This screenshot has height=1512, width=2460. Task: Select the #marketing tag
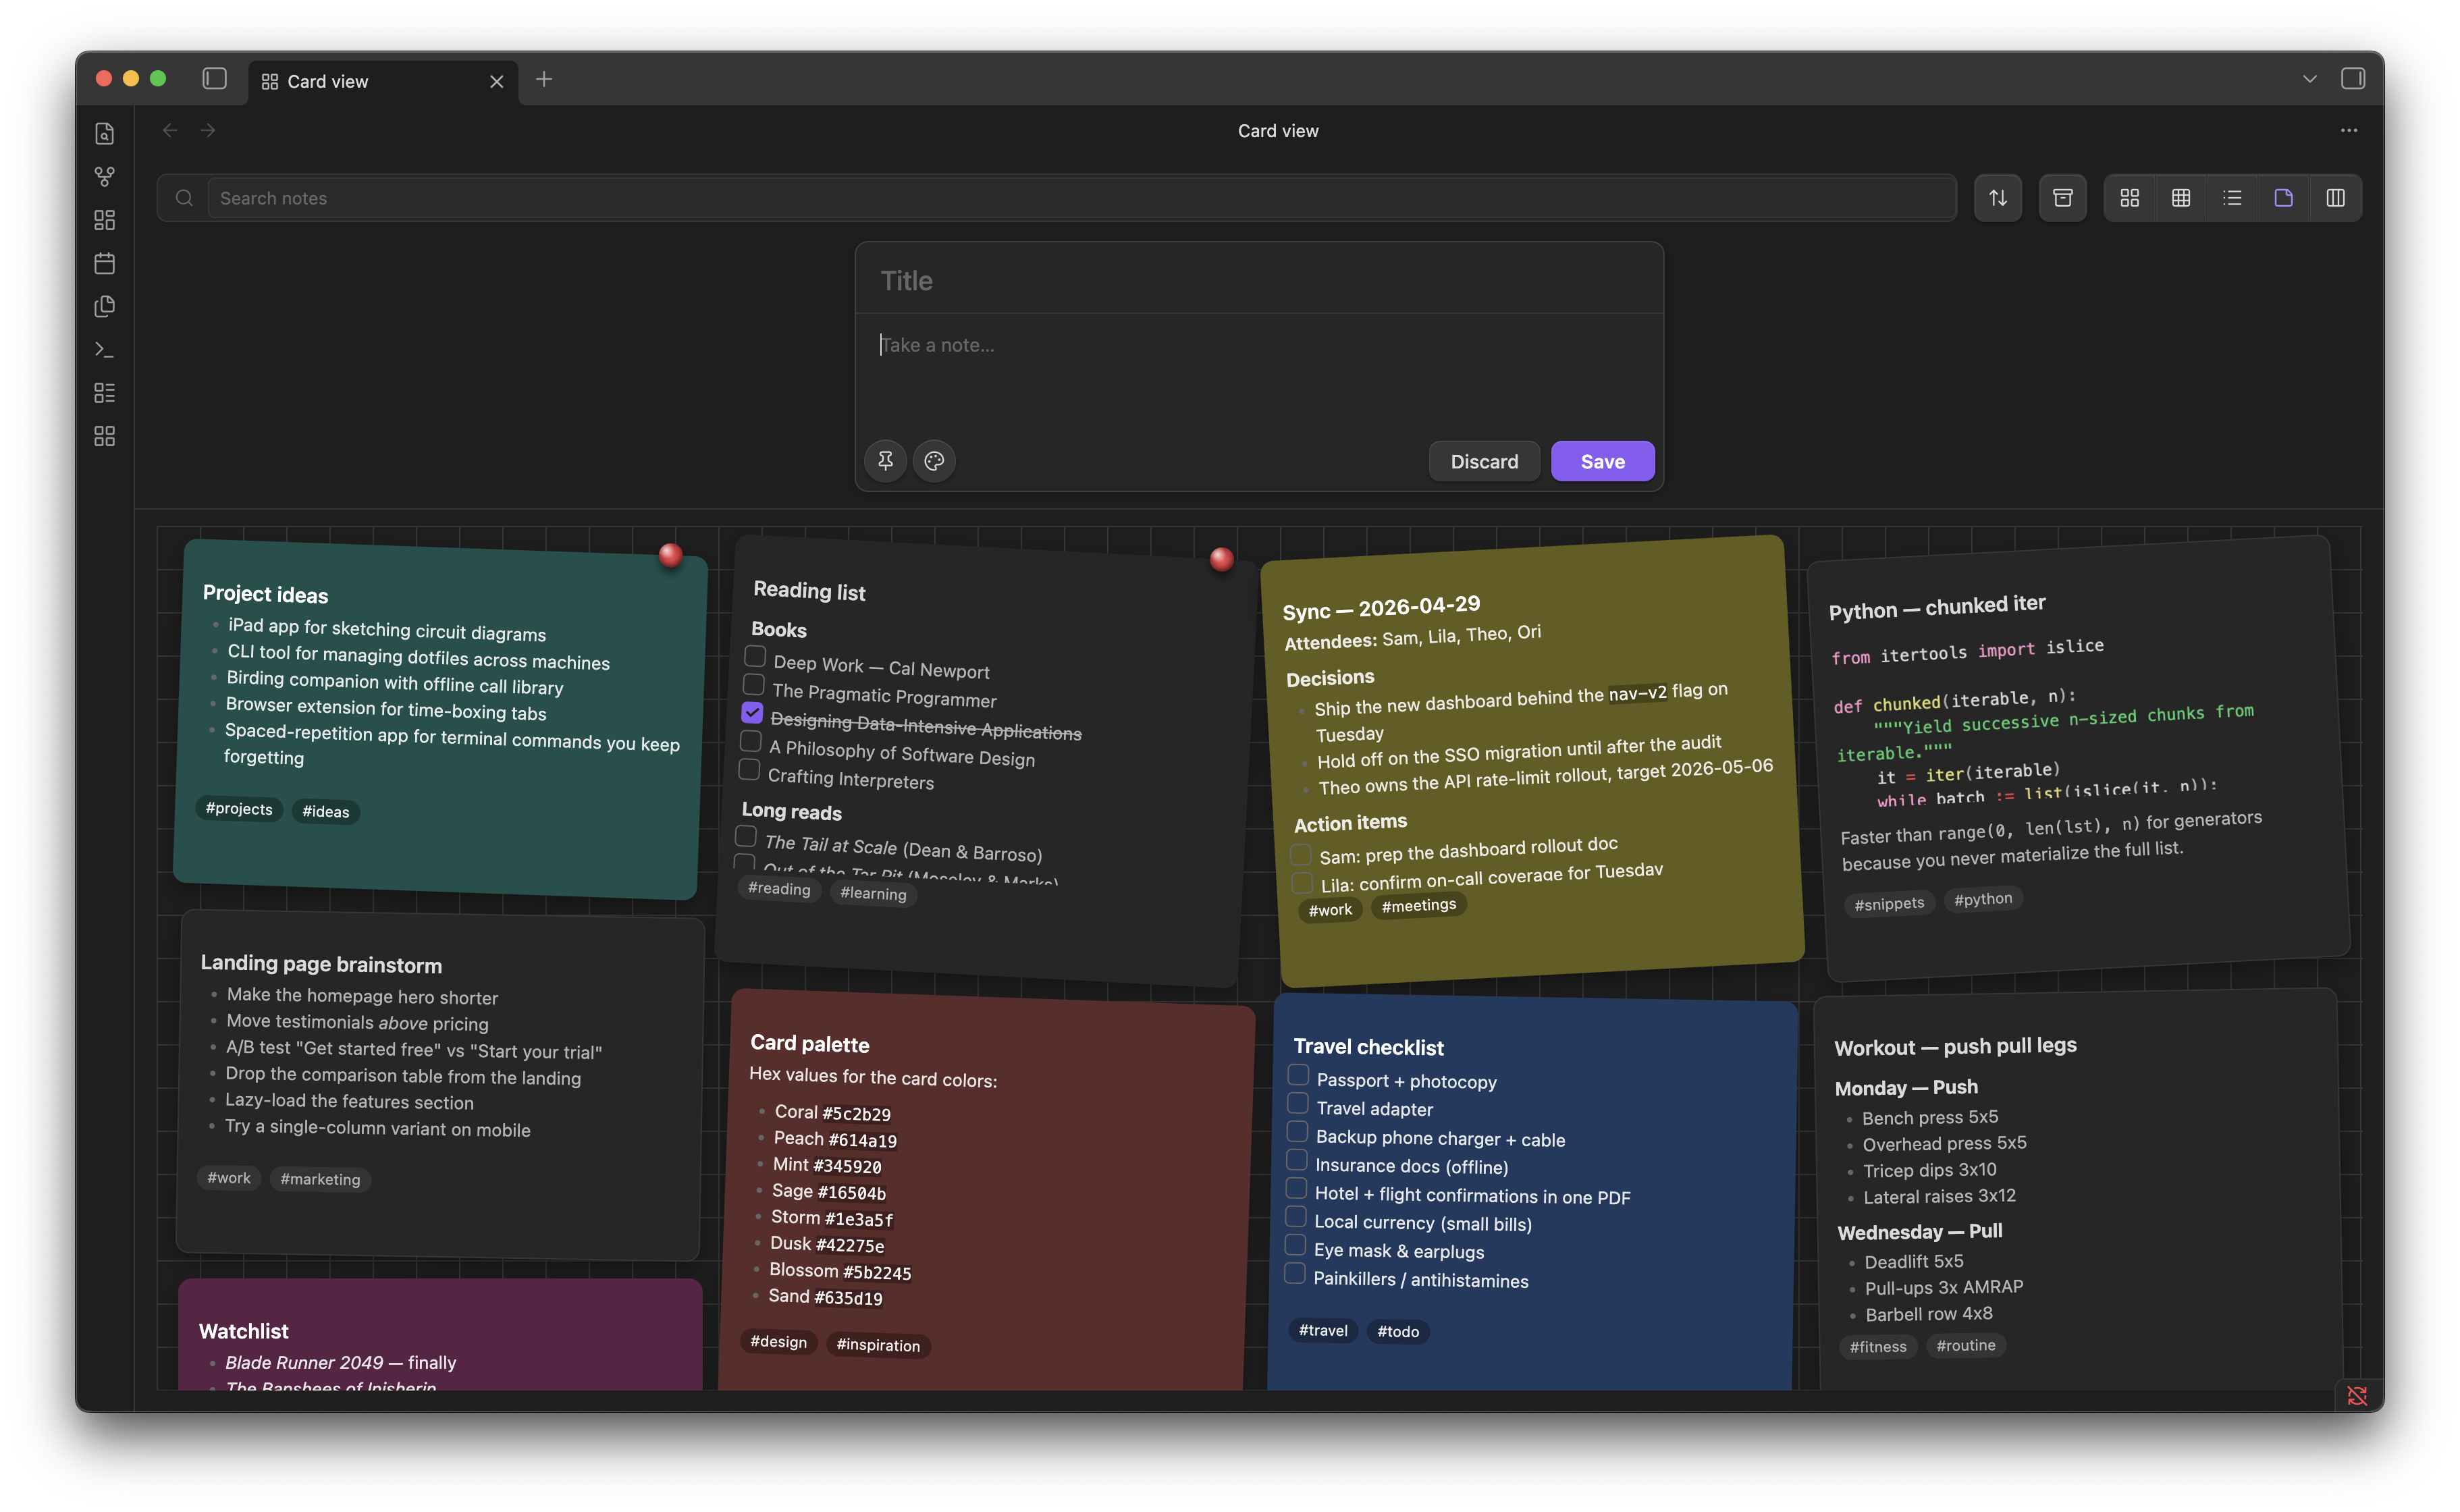[x=320, y=1180]
